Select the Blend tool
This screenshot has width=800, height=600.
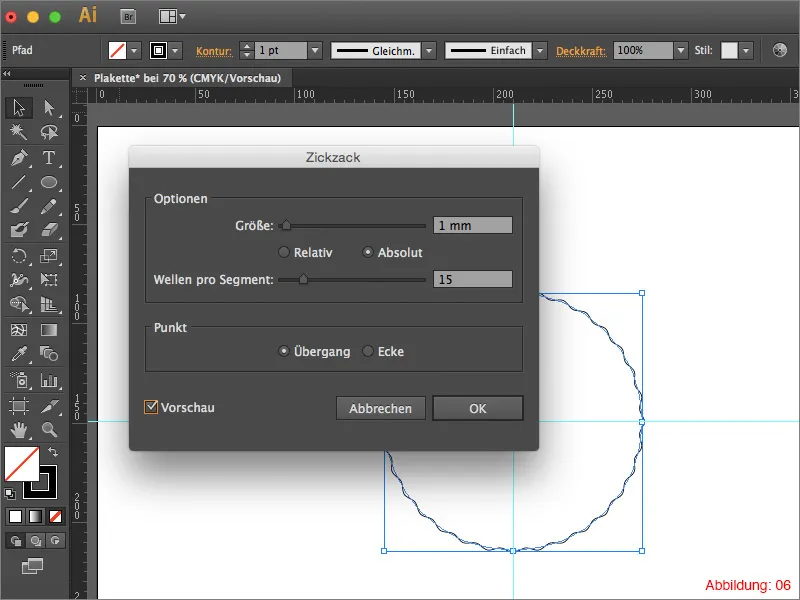[x=49, y=354]
